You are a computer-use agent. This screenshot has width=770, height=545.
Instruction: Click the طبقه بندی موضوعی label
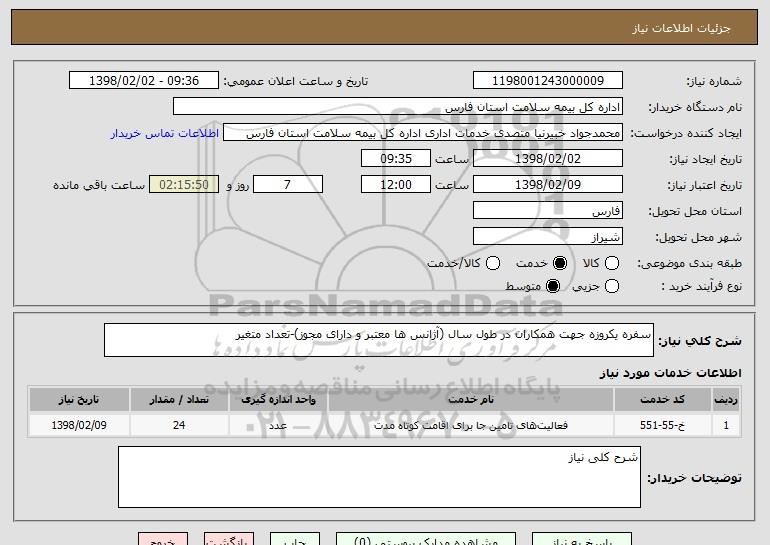point(689,264)
